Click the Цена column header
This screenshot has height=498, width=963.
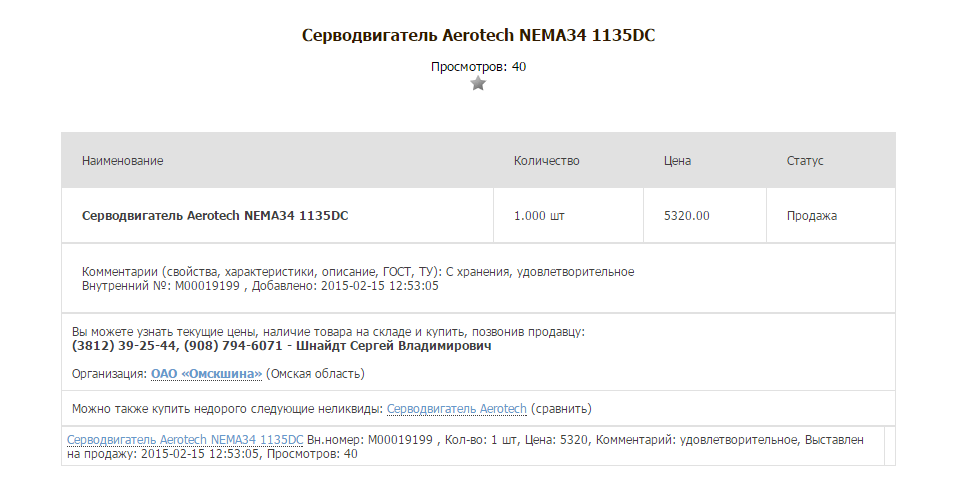tap(677, 161)
